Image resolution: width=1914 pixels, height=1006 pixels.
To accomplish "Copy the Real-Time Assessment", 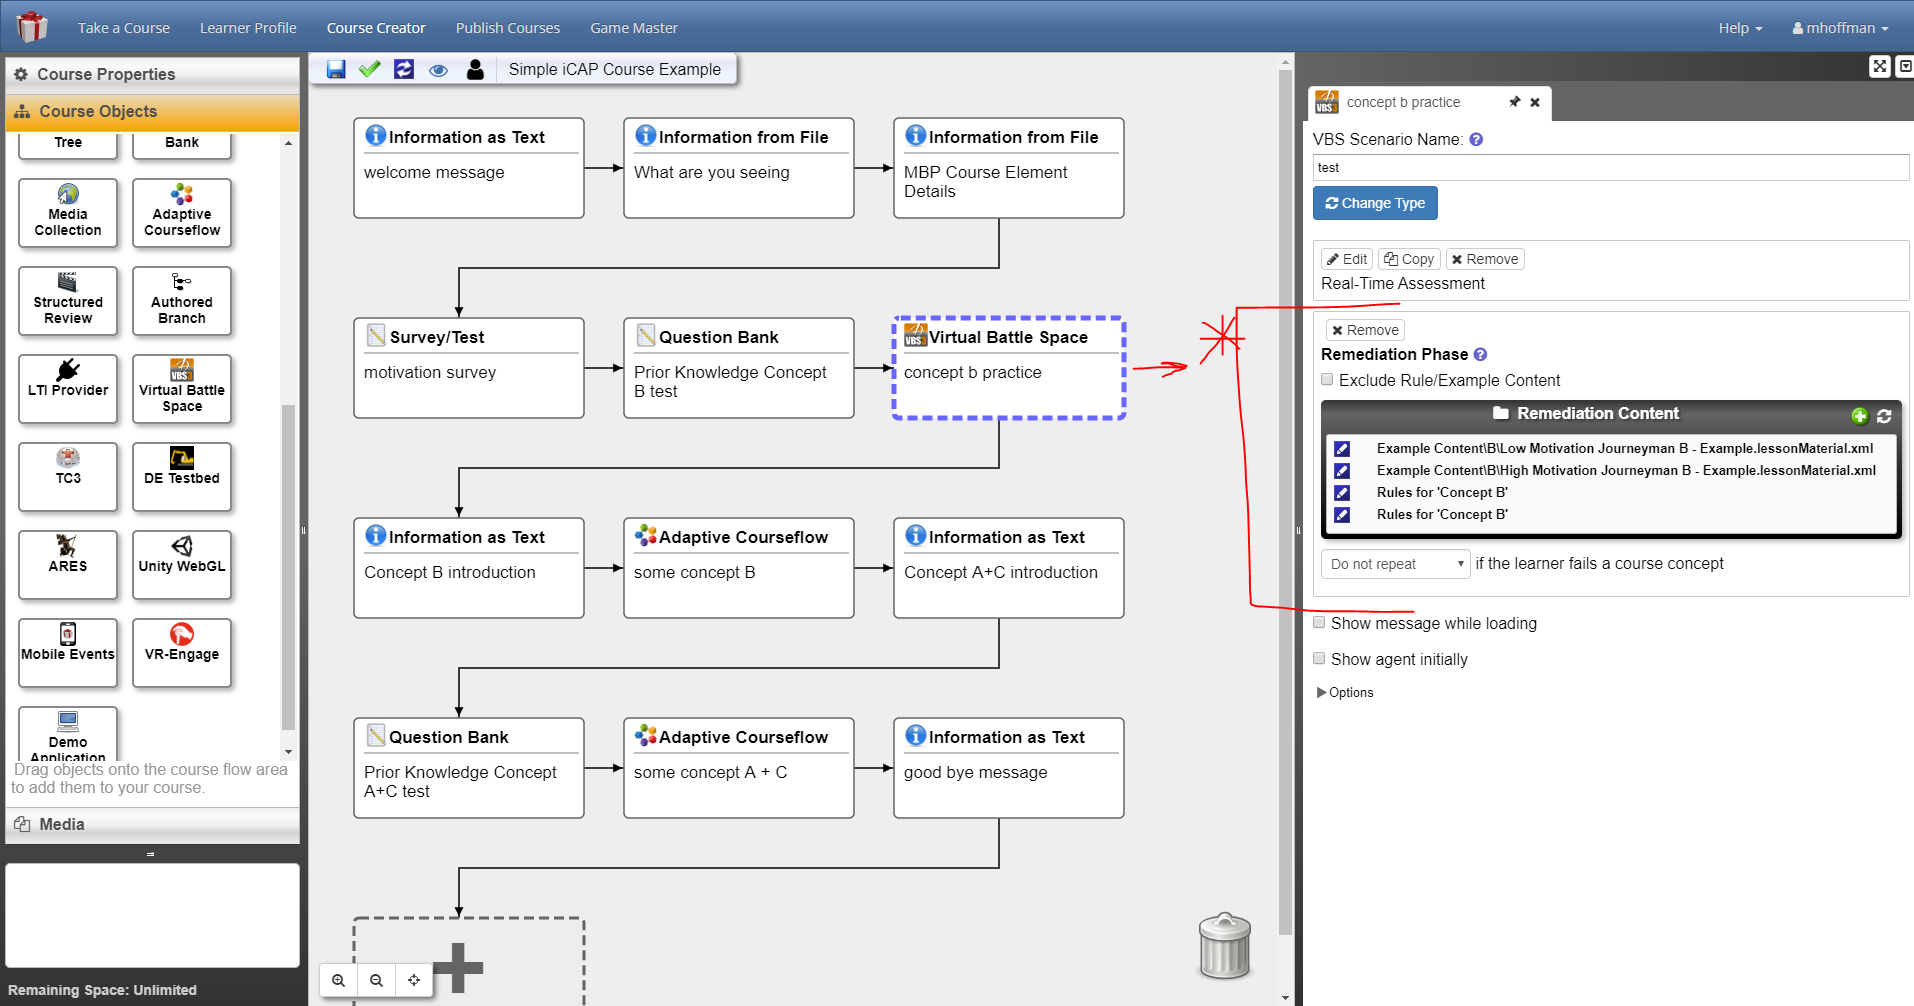I will pos(1409,259).
